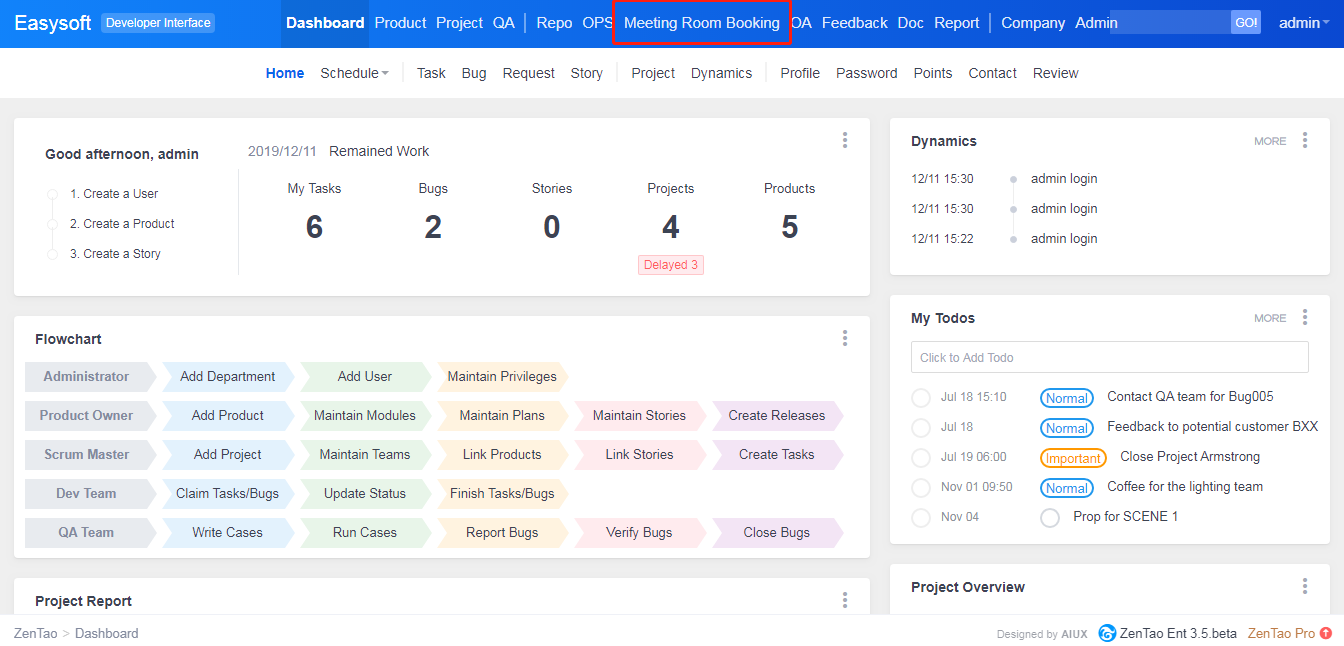Click the ZenTao Ent logo icon
1344x646 pixels.
(1107, 633)
